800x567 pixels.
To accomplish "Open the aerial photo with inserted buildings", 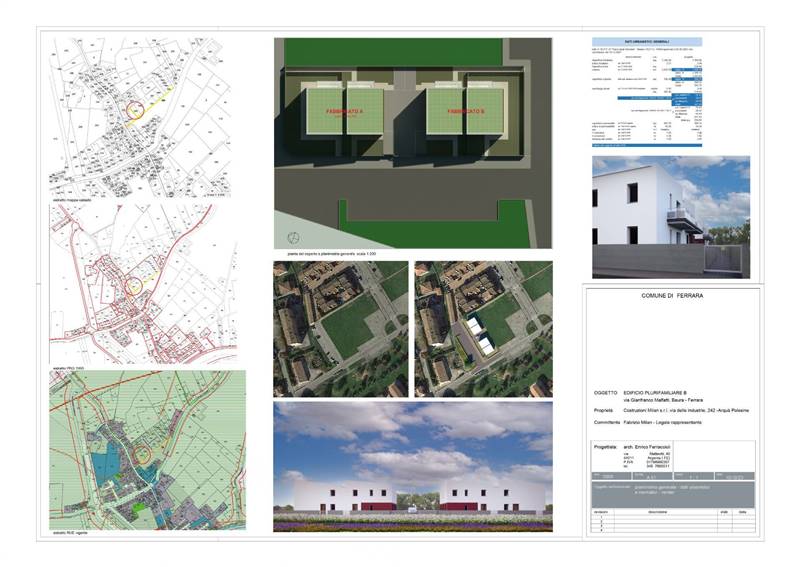I will pyautogui.click(x=483, y=329).
